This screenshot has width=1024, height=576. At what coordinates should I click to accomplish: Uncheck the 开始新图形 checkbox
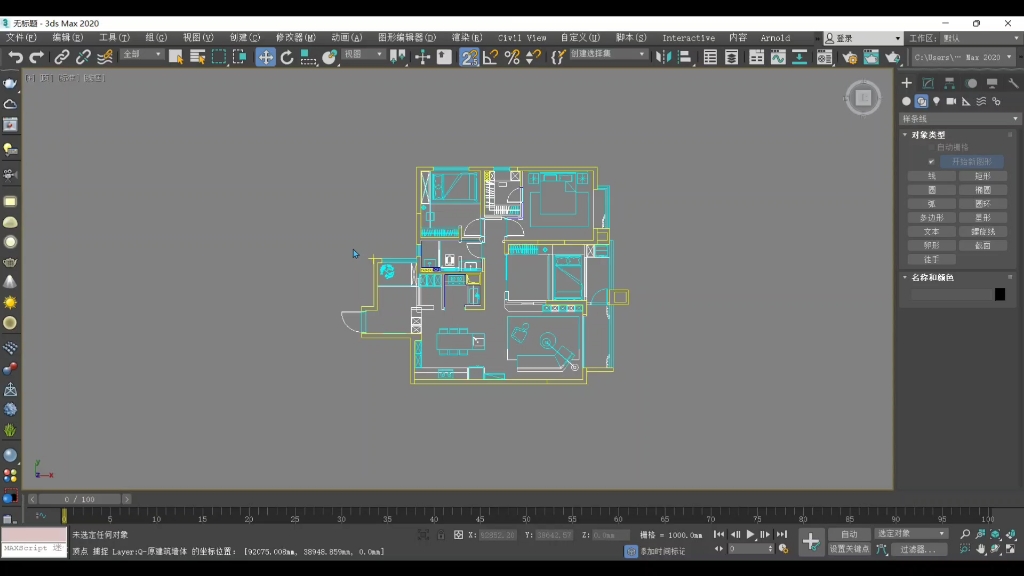pyautogui.click(x=932, y=161)
